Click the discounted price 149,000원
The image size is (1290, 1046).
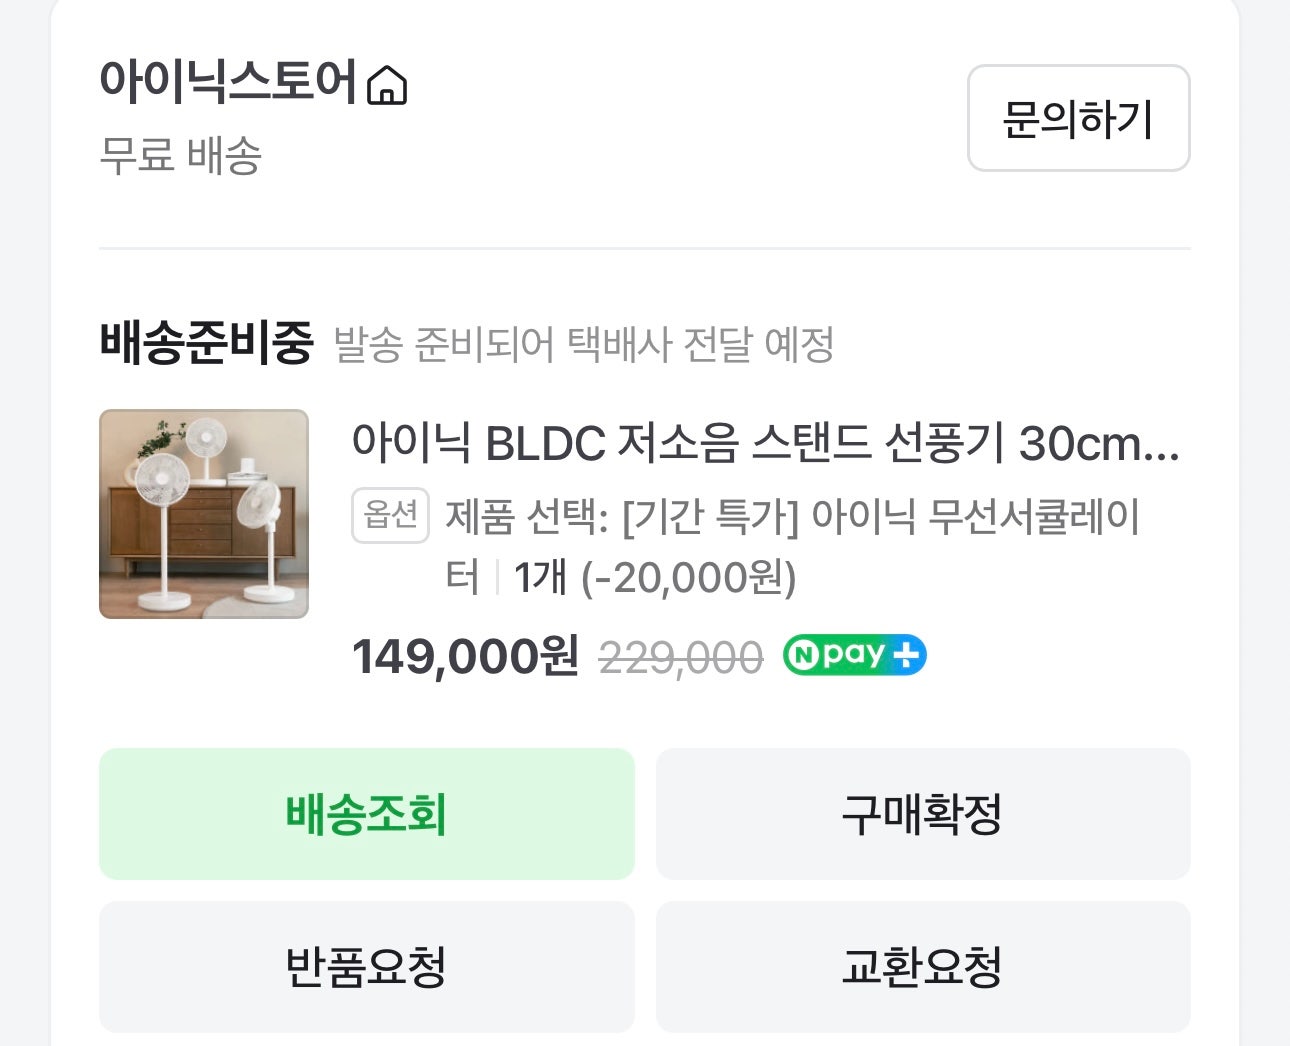click(x=463, y=654)
